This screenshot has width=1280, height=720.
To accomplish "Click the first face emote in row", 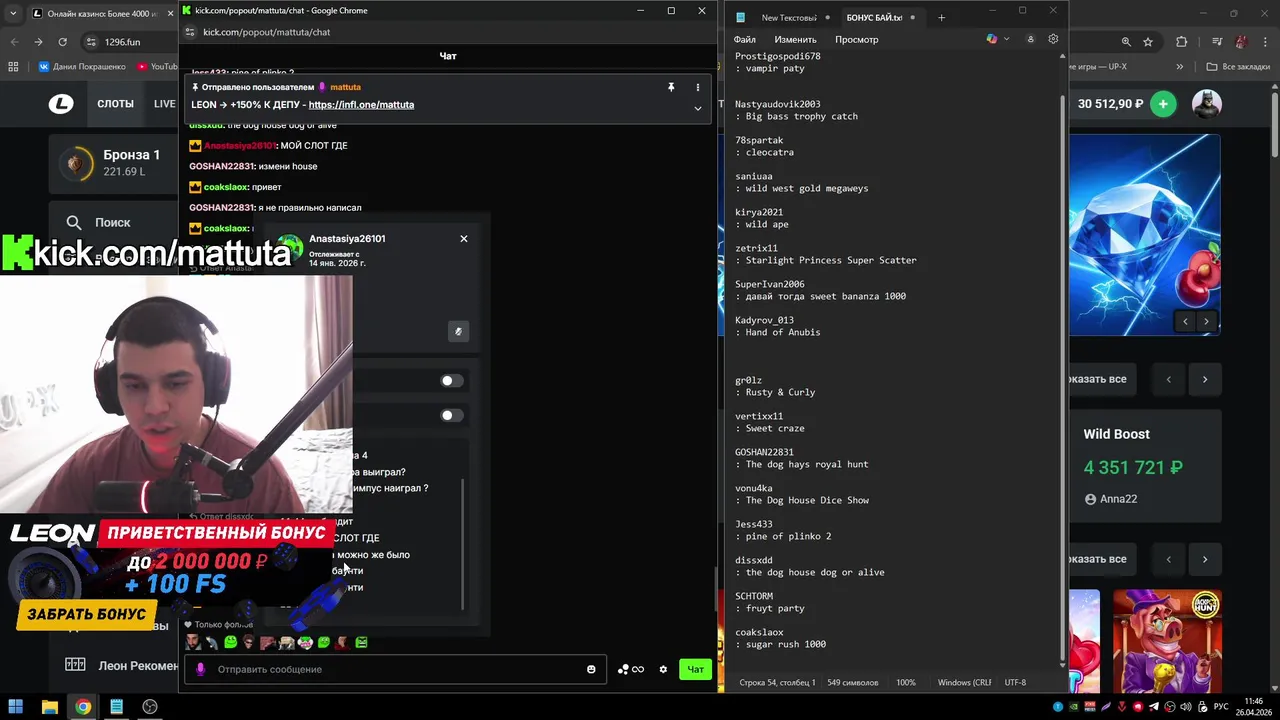I will pos(193,642).
